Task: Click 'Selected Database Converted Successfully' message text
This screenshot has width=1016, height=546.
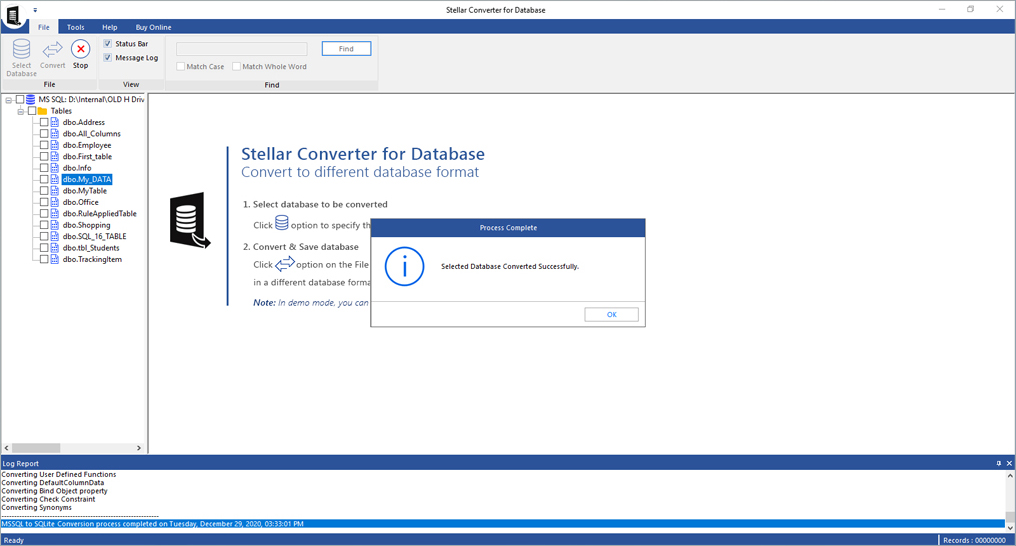Action: pos(510,266)
